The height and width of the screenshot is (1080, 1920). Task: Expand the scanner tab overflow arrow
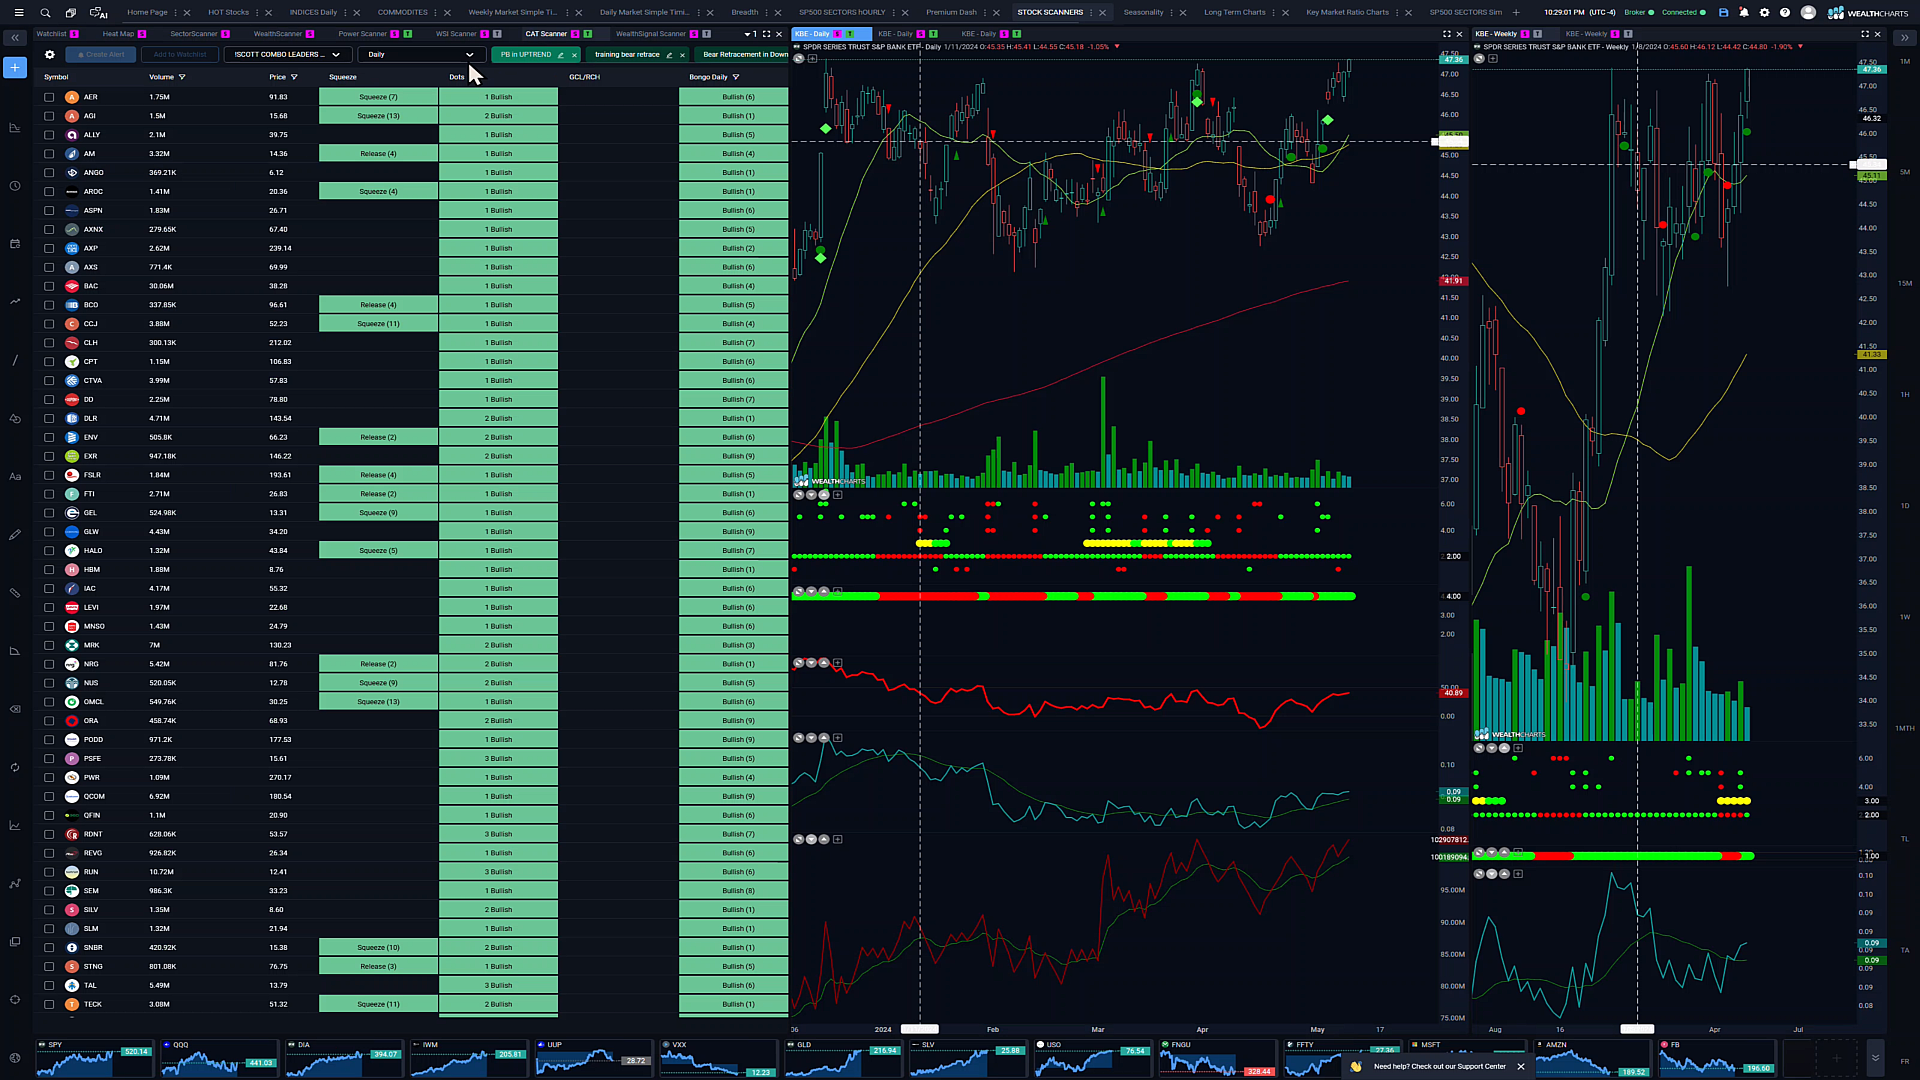747,34
